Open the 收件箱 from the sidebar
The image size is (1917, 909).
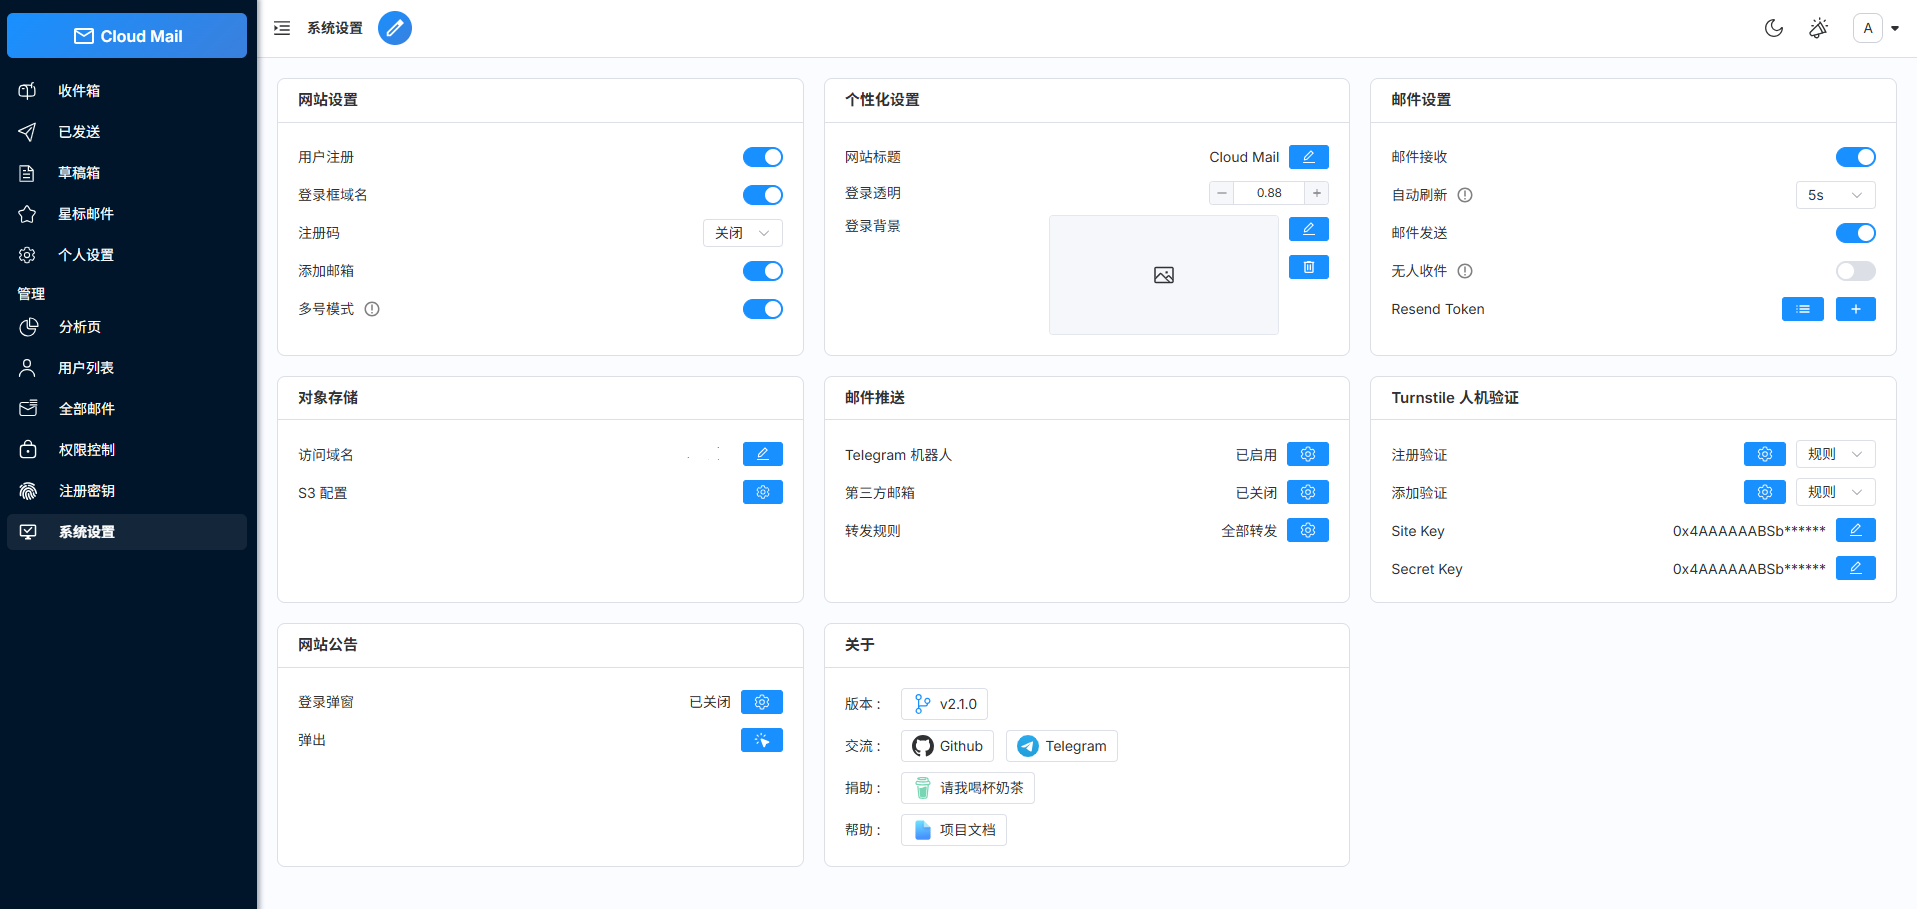point(80,90)
